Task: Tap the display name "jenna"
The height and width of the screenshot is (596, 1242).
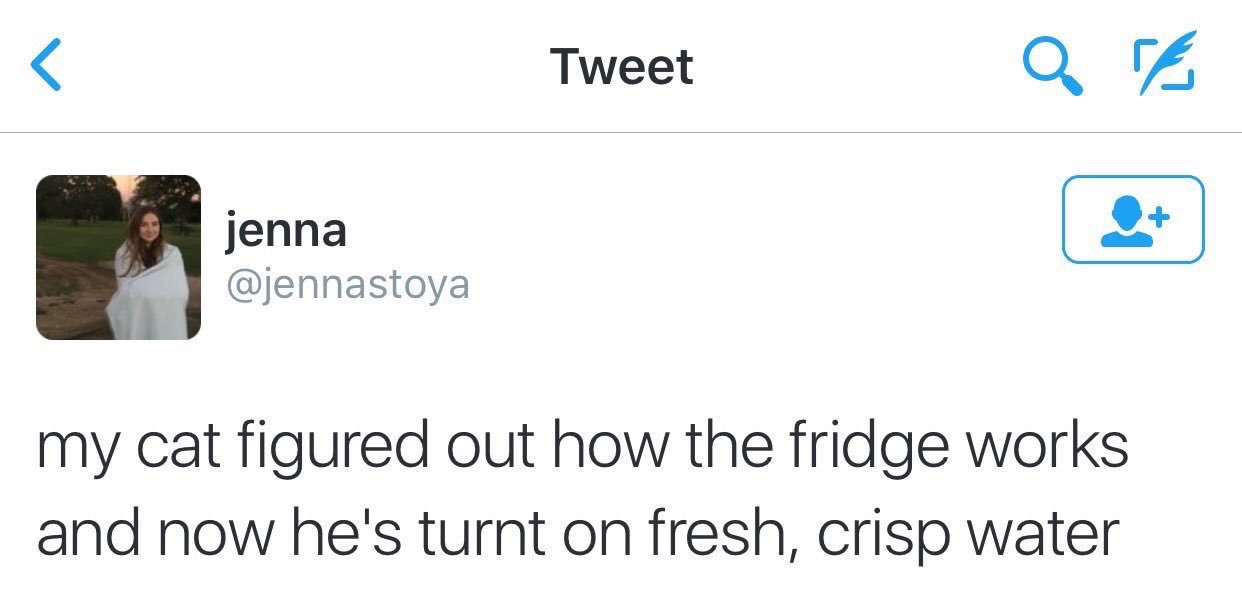Action: click(286, 231)
